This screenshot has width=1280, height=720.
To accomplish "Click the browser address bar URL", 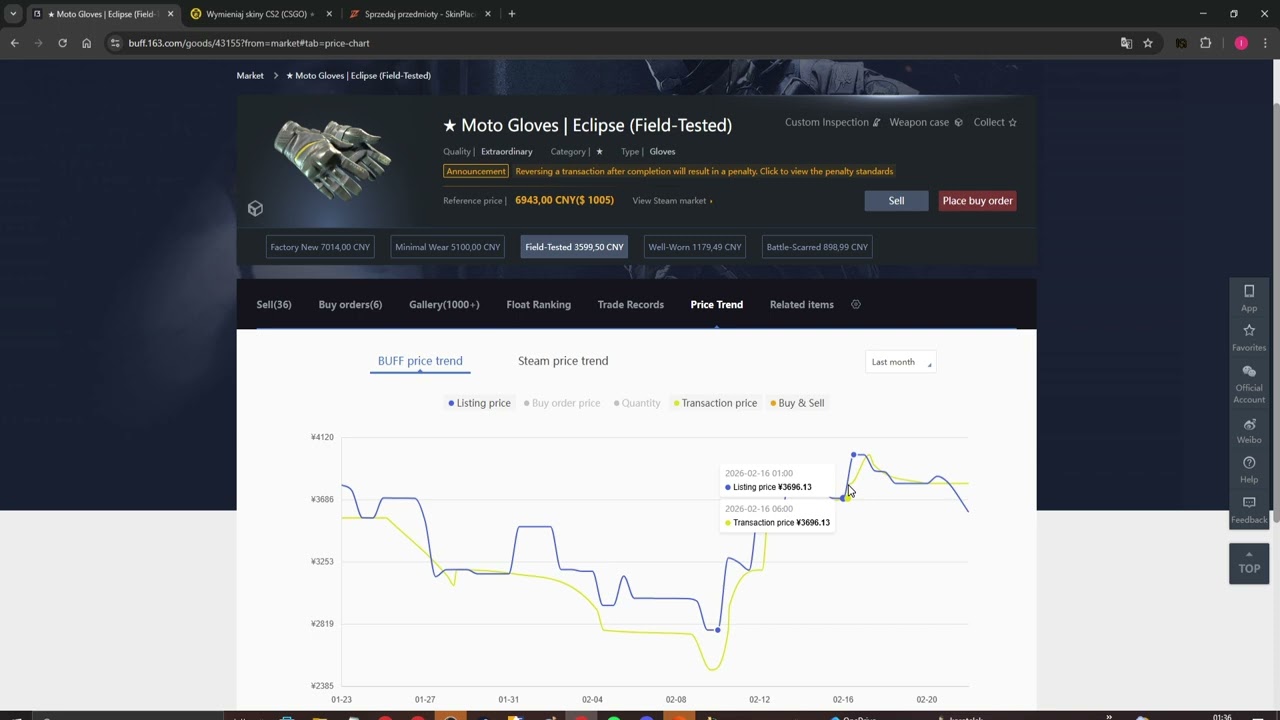I will click(249, 43).
